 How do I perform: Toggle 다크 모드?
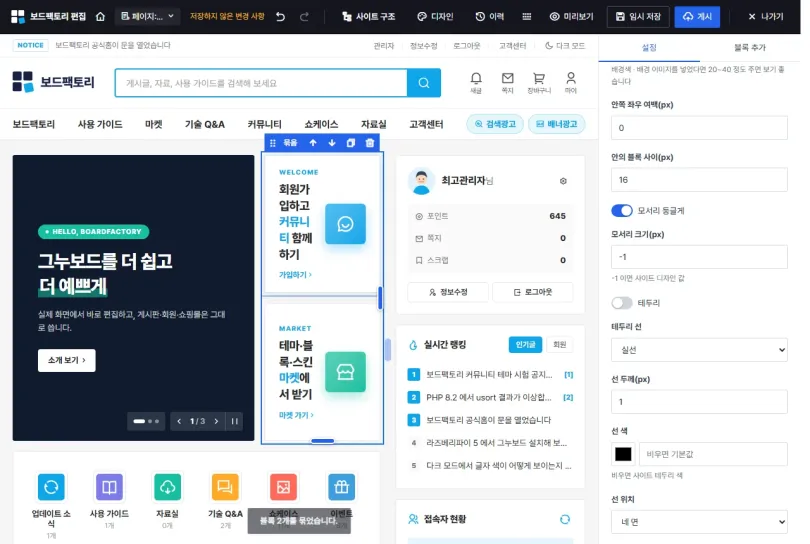(x=565, y=45)
